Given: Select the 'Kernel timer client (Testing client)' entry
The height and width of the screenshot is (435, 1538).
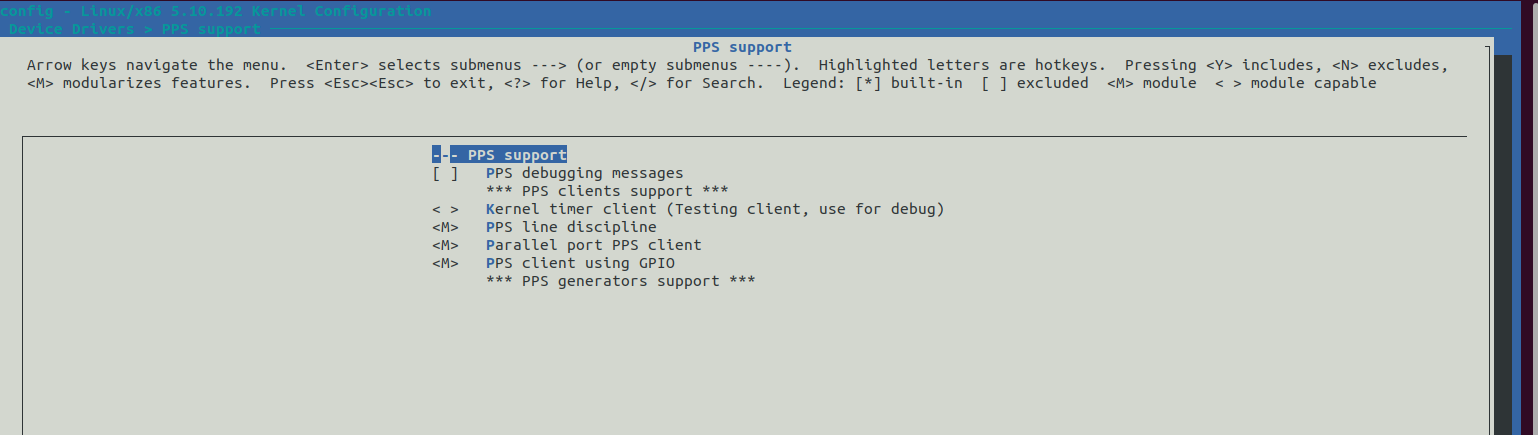Looking at the screenshot, I should (x=715, y=209).
